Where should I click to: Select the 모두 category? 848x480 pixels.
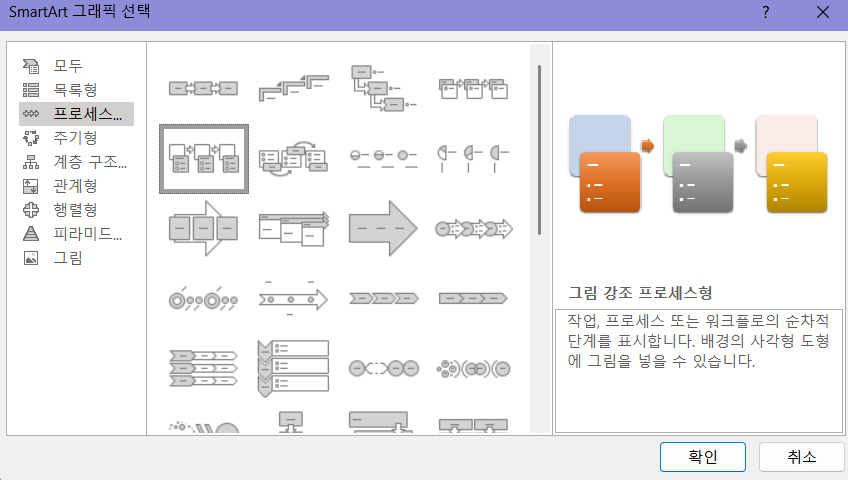[76, 66]
